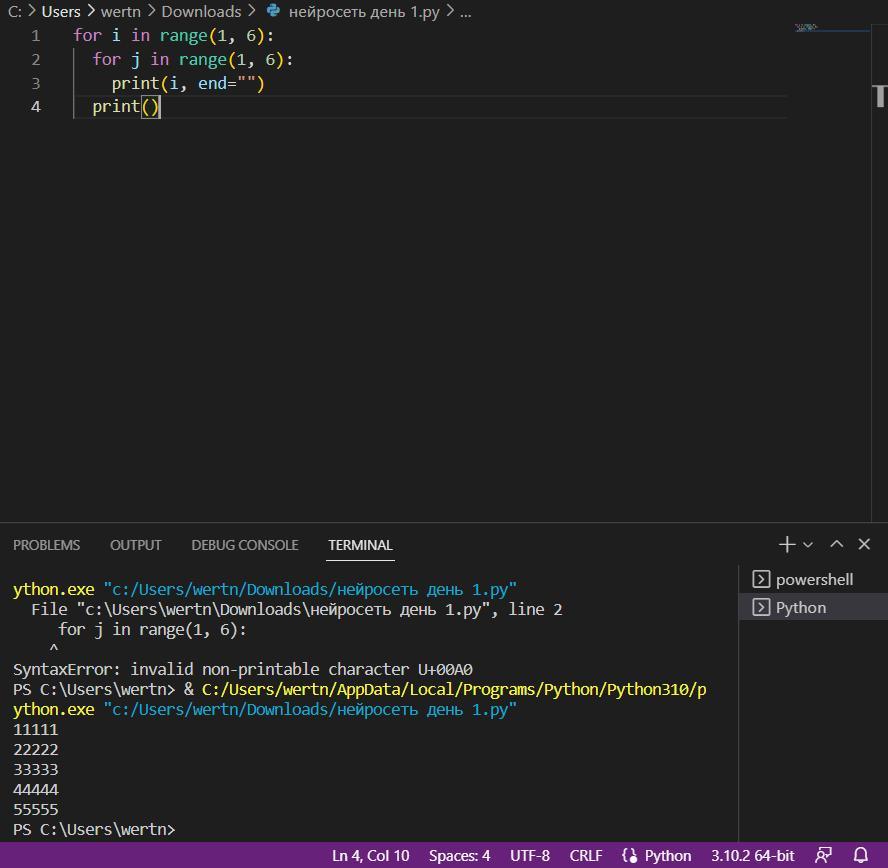Open the launch profile dropdown chevron
The width and height of the screenshot is (888, 868).
(x=808, y=545)
